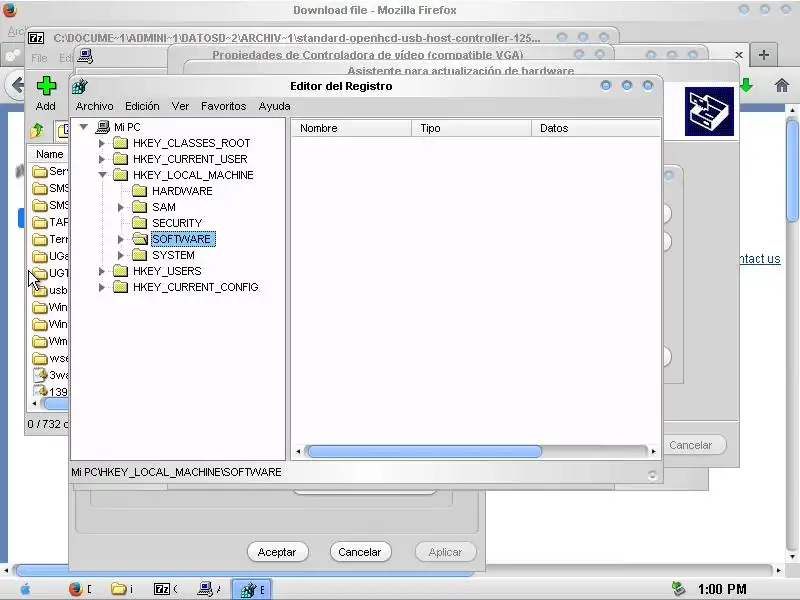The height and width of the screenshot is (600, 800).
Task: Sort by the Datos column header
Action: tap(596, 128)
